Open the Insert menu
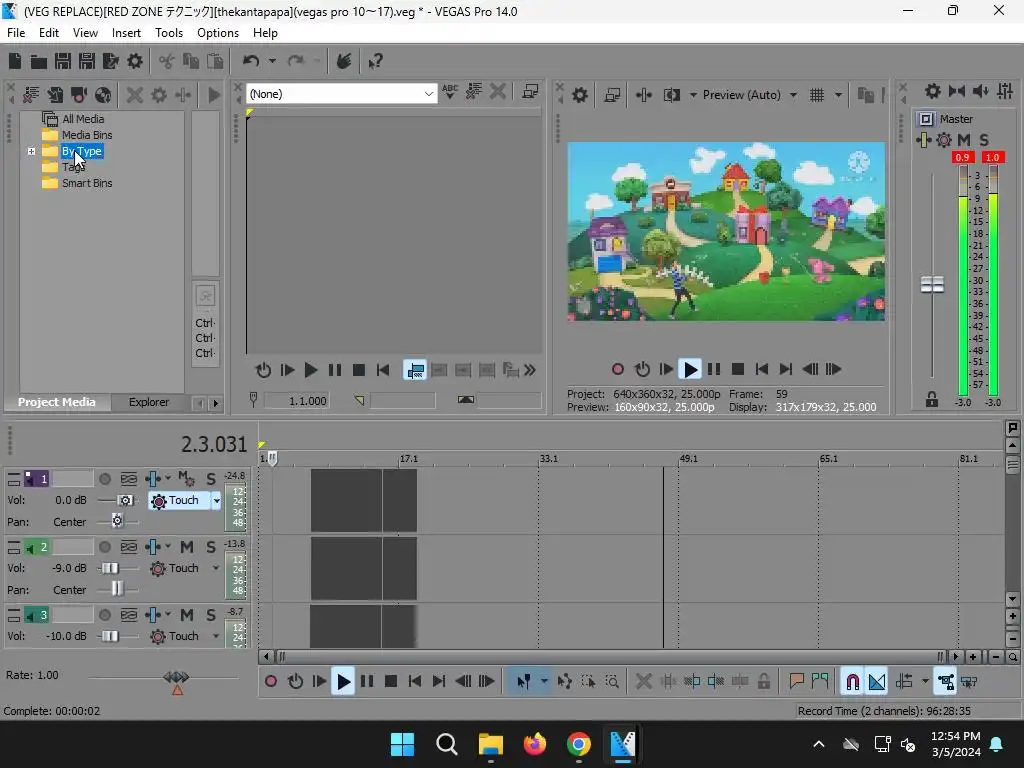The image size is (1024, 768). 126,33
